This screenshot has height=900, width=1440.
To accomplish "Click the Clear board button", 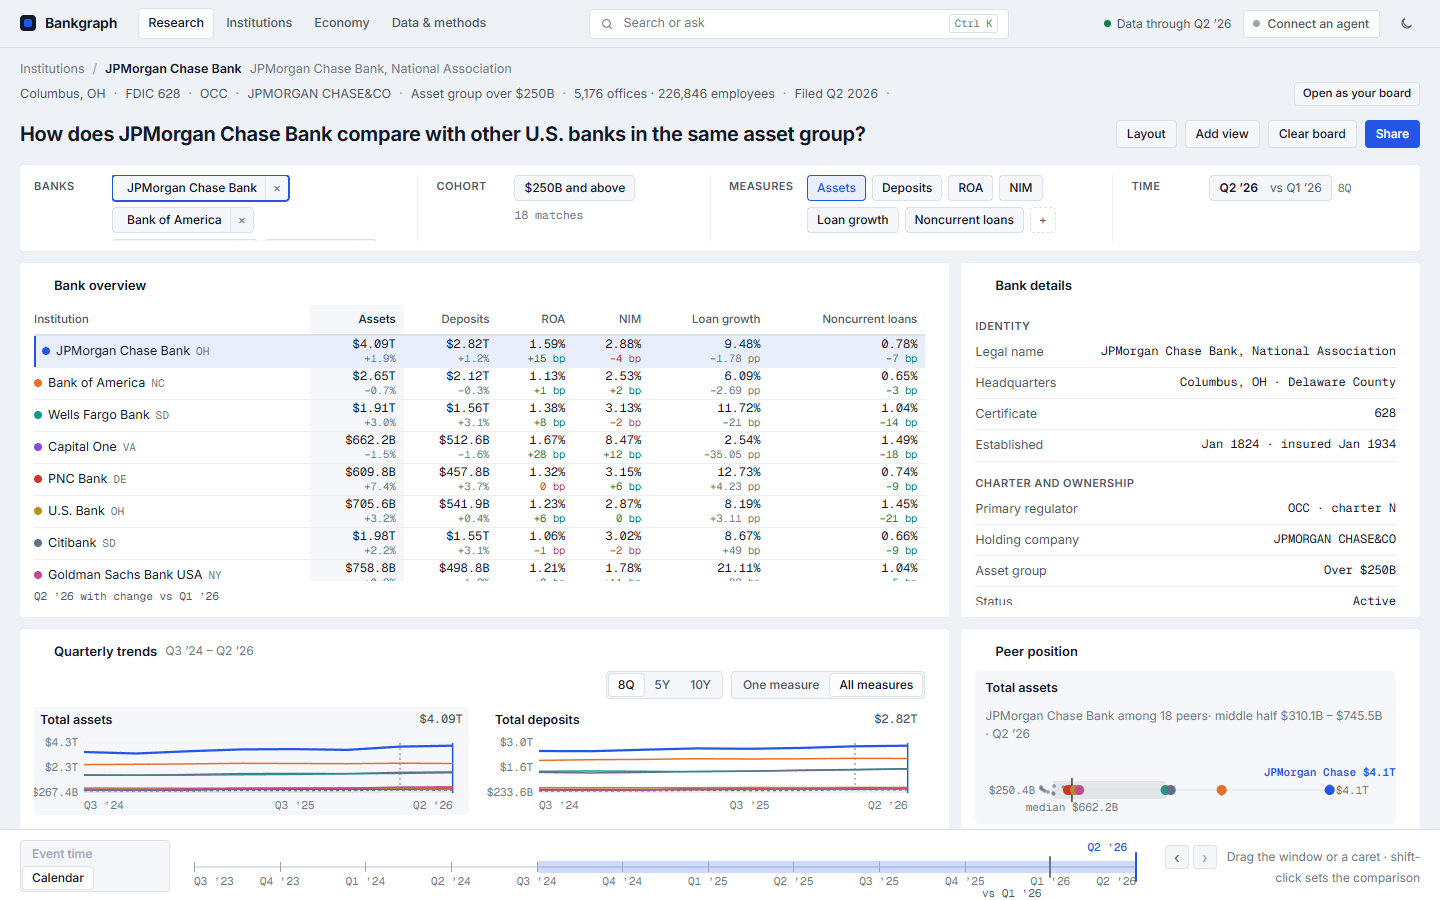I will (1312, 134).
